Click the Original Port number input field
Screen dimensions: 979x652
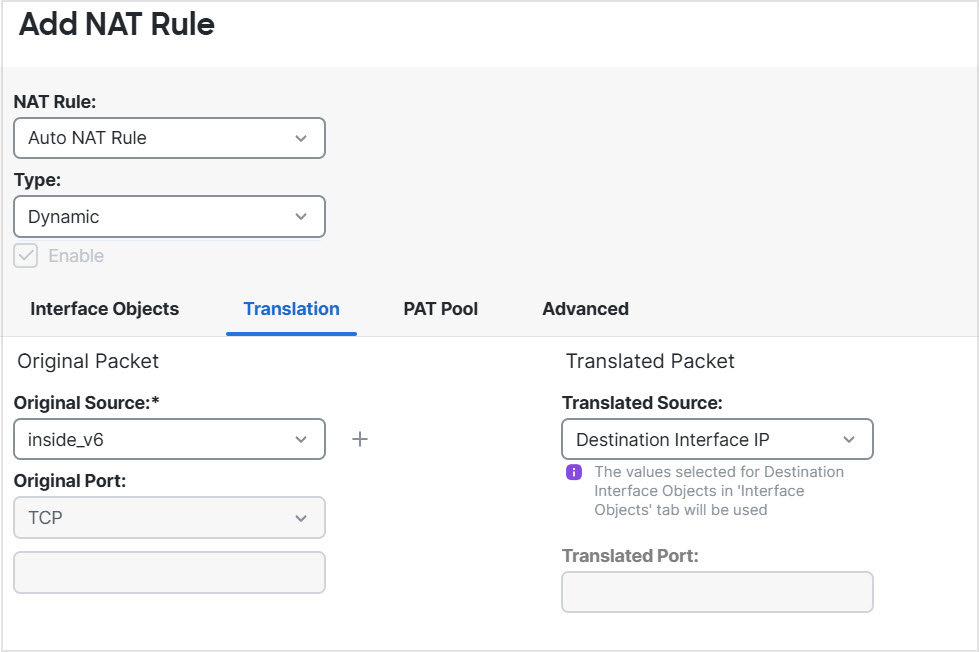[x=169, y=572]
